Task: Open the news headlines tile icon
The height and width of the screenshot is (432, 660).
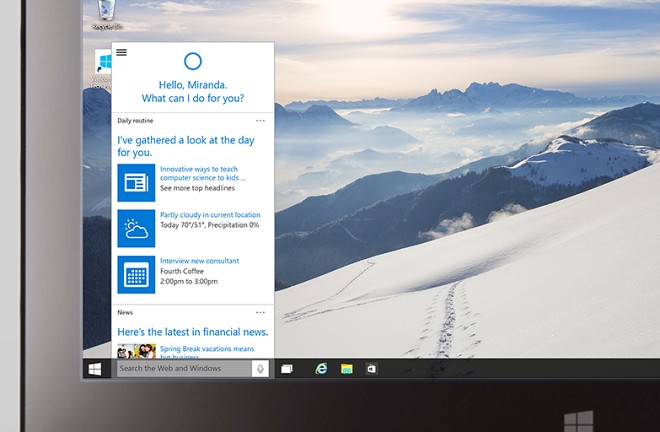Action: 136,183
